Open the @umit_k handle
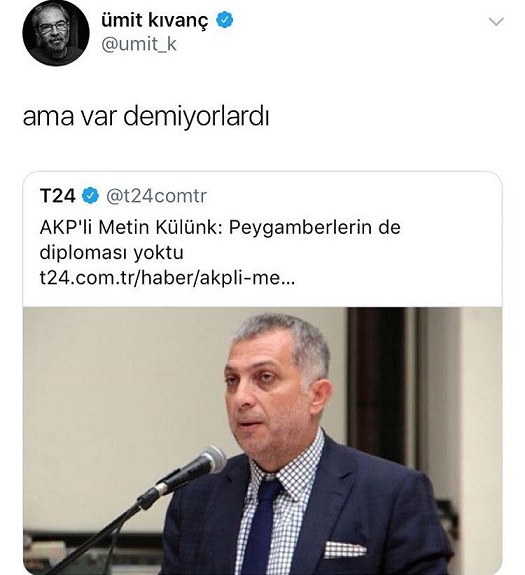This screenshot has width=525, height=575. 139,44
